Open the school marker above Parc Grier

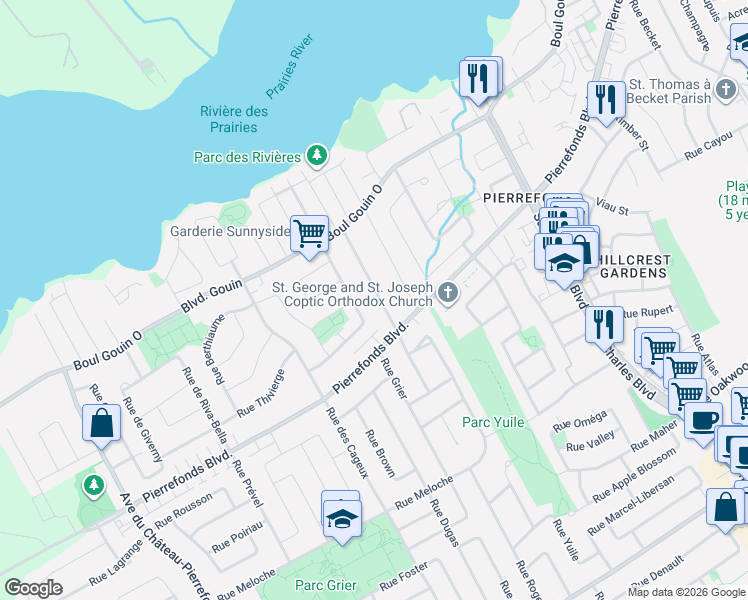point(342,520)
